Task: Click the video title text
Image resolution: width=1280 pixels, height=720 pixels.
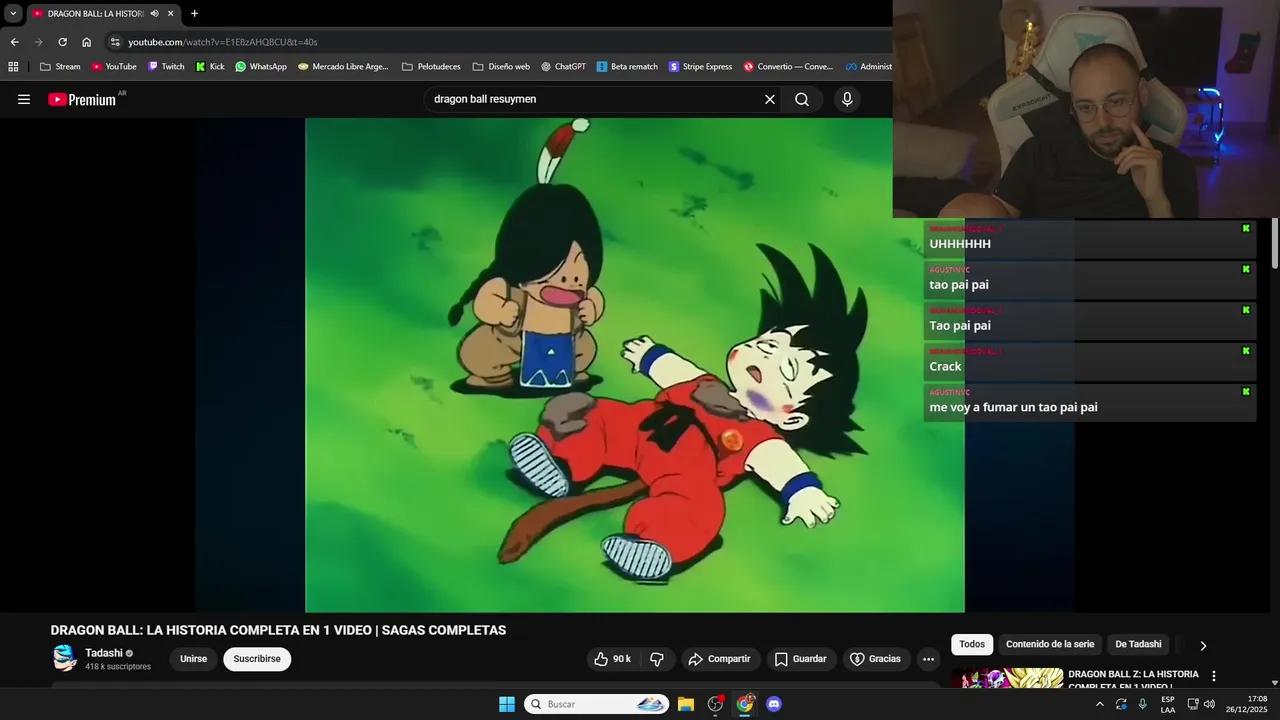Action: (278, 630)
